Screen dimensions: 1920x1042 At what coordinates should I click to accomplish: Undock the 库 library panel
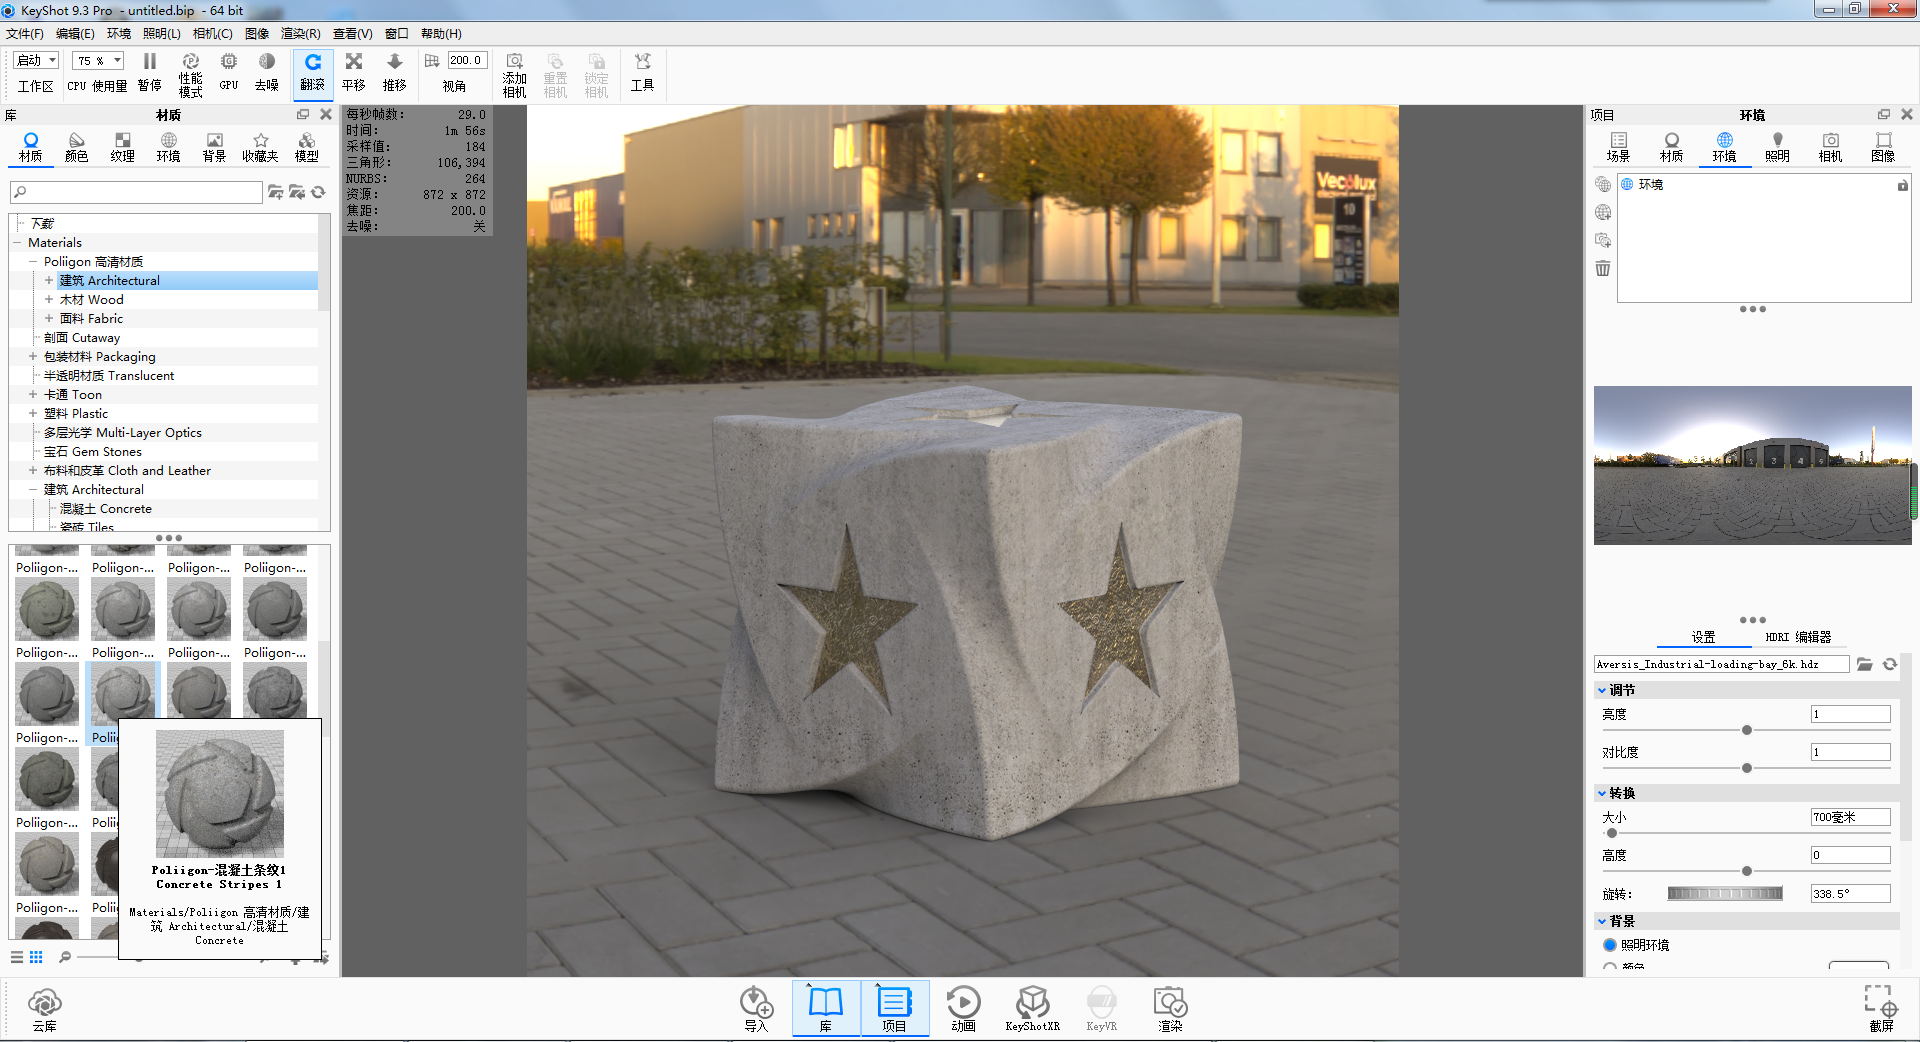tap(303, 115)
